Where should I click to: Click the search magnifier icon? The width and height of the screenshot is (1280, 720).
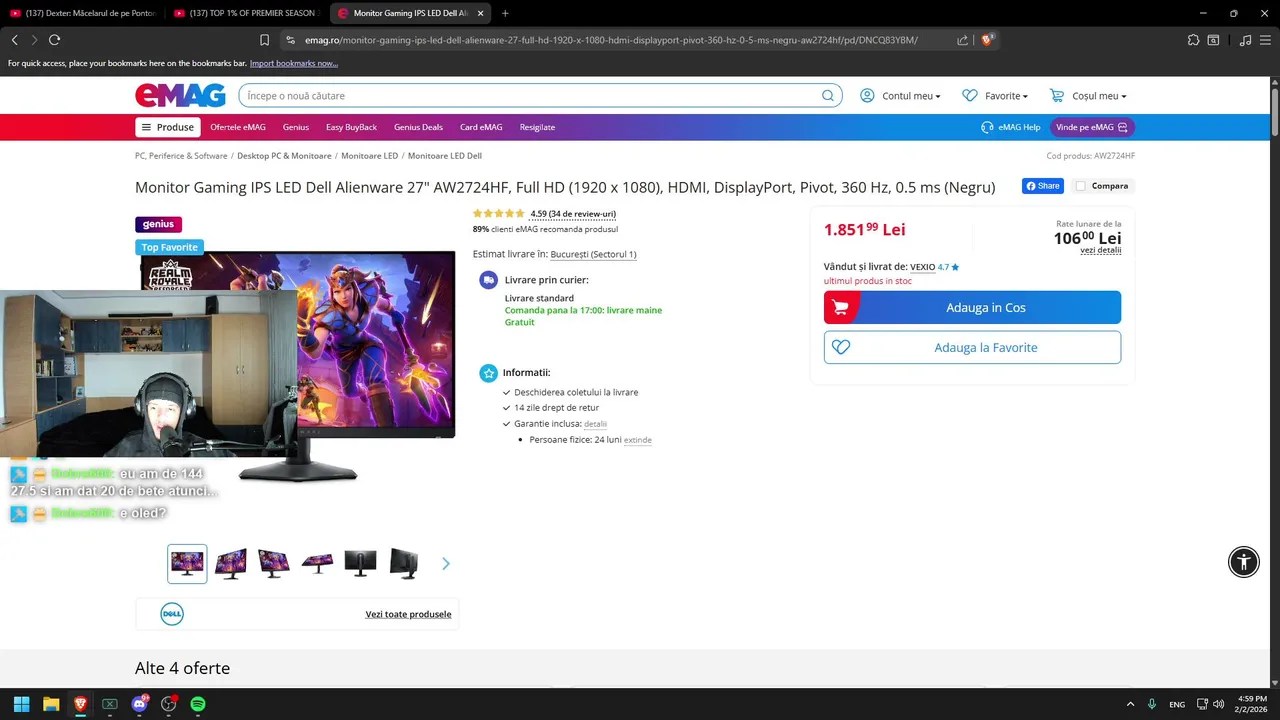pyautogui.click(x=828, y=96)
